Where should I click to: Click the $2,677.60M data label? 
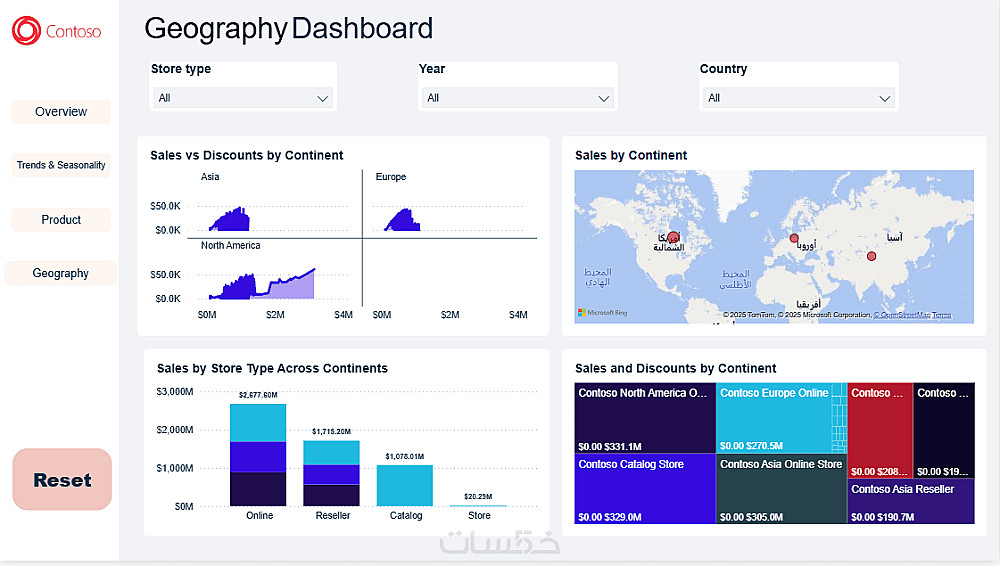[x=258, y=395]
